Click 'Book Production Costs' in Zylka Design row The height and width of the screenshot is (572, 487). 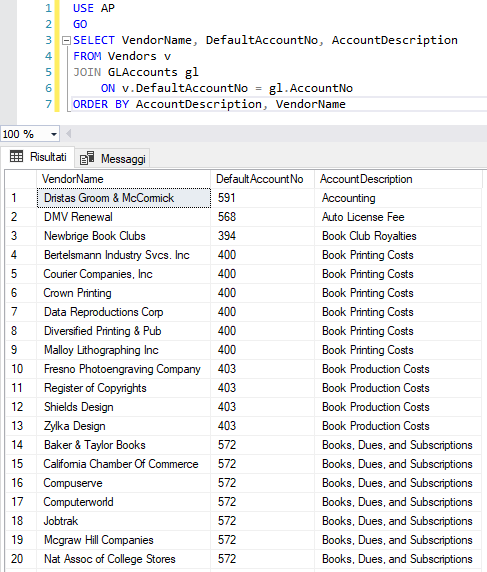(398, 426)
